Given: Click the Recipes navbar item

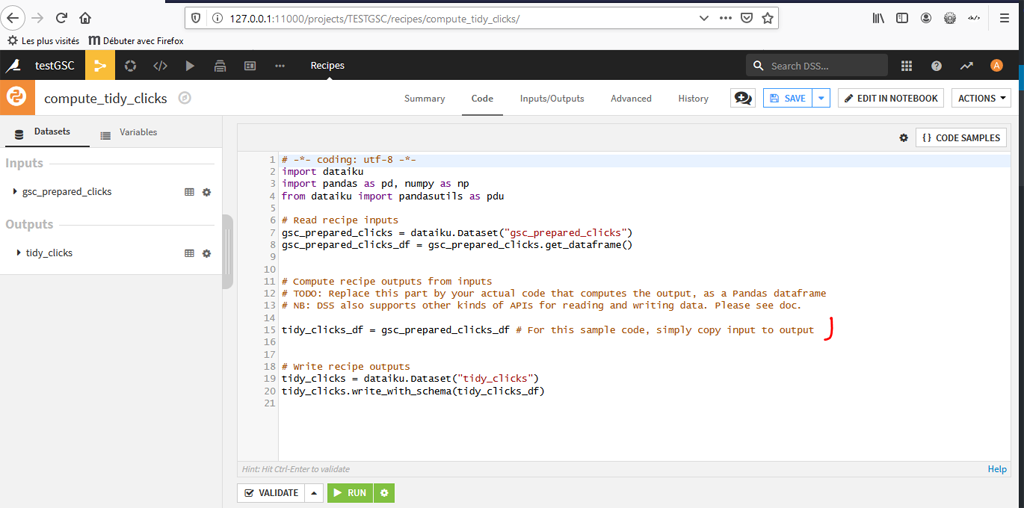Looking at the screenshot, I should 327,65.
